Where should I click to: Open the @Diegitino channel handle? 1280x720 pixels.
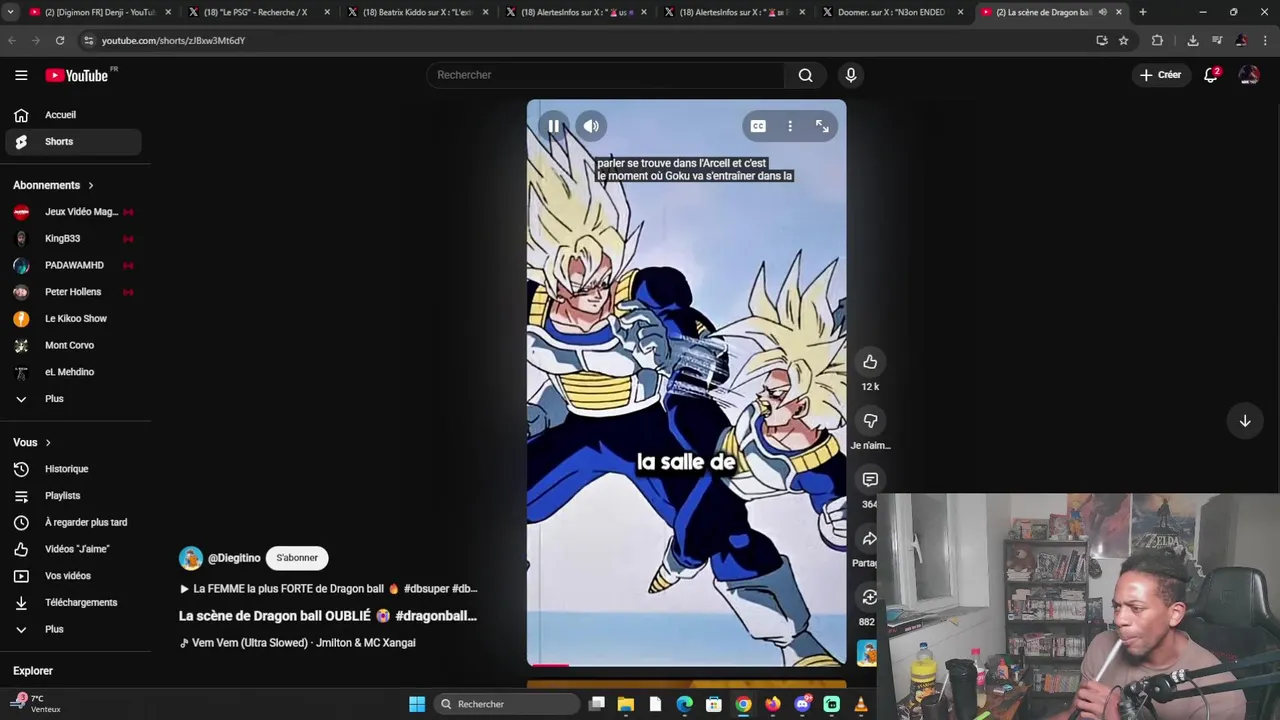234,558
